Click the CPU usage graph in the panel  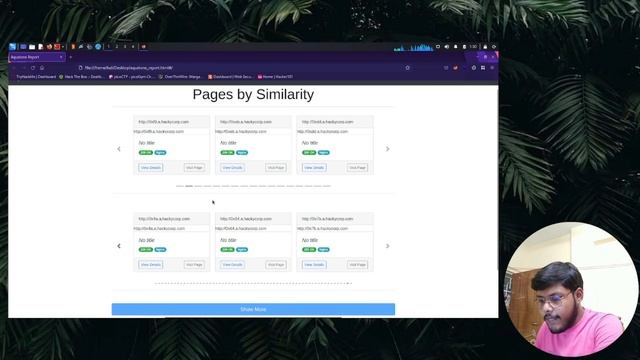[413, 47]
